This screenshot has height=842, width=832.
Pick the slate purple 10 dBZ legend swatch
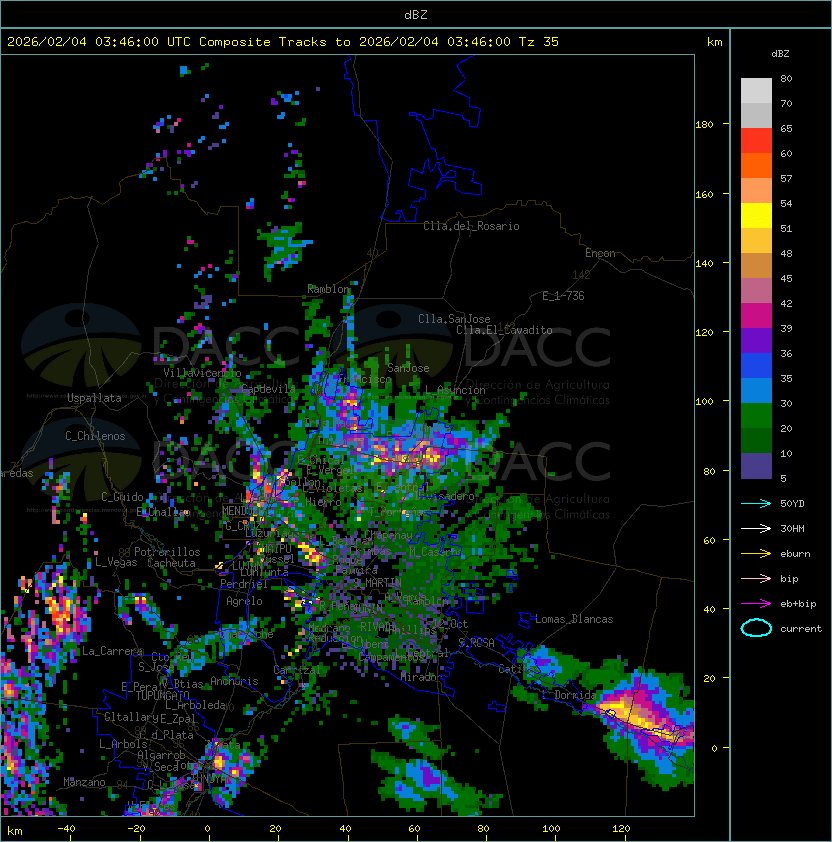[756, 466]
